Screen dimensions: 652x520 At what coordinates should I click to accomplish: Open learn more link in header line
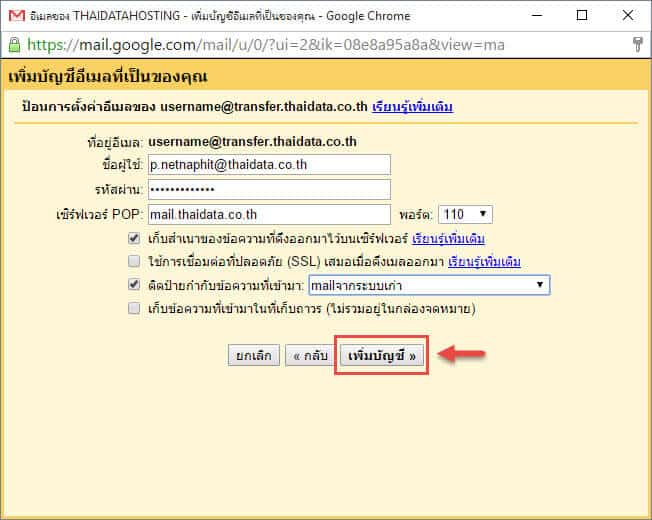point(412,107)
